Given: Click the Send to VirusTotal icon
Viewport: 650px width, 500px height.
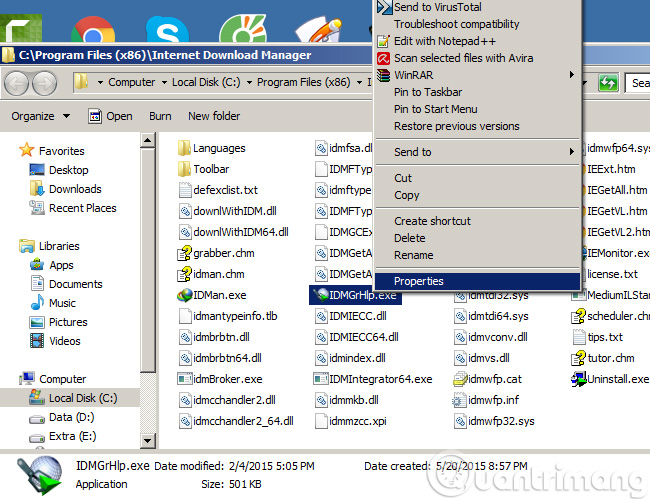Looking at the screenshot, I should [384, 7].
